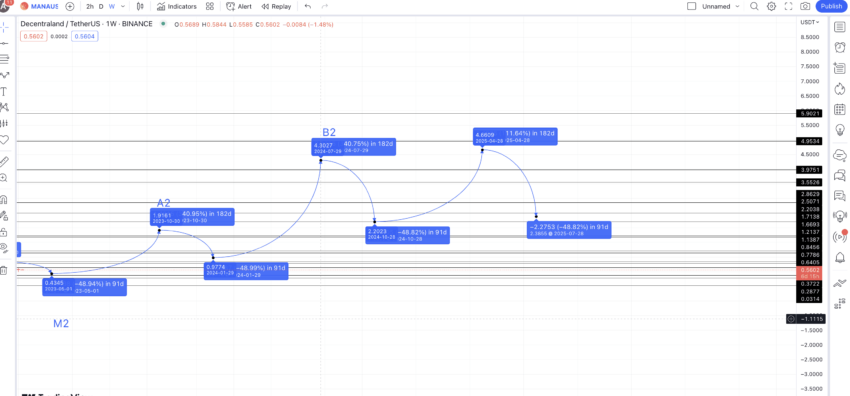
Task: Open the public Chats panel
Action: pyautogui.click(x=840, y=175)
